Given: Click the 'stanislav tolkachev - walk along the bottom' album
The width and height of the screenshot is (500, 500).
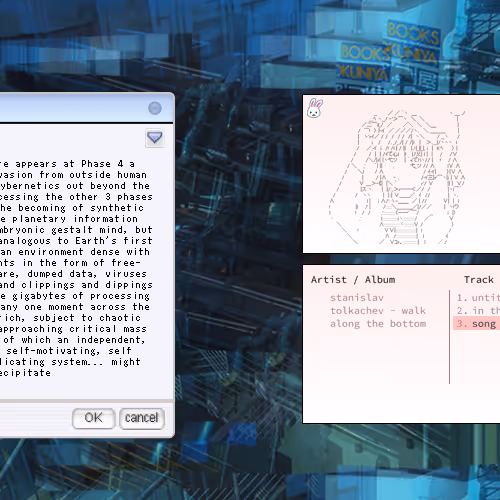Looking at the screenshot, I should [x=378, y=311].
